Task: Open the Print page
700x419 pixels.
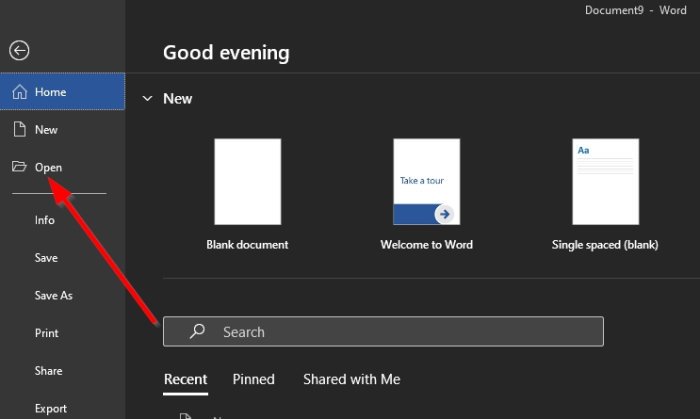Action: (x=46, y=333)
